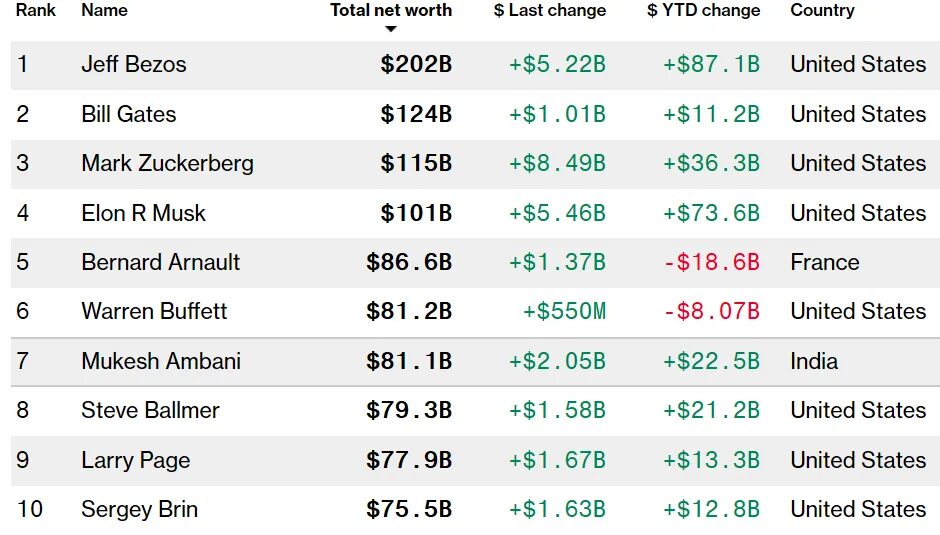The width and height of the screenshot is (940, 535).
Task: Open Sergey Brin's profile link
Action: (139, 509)
